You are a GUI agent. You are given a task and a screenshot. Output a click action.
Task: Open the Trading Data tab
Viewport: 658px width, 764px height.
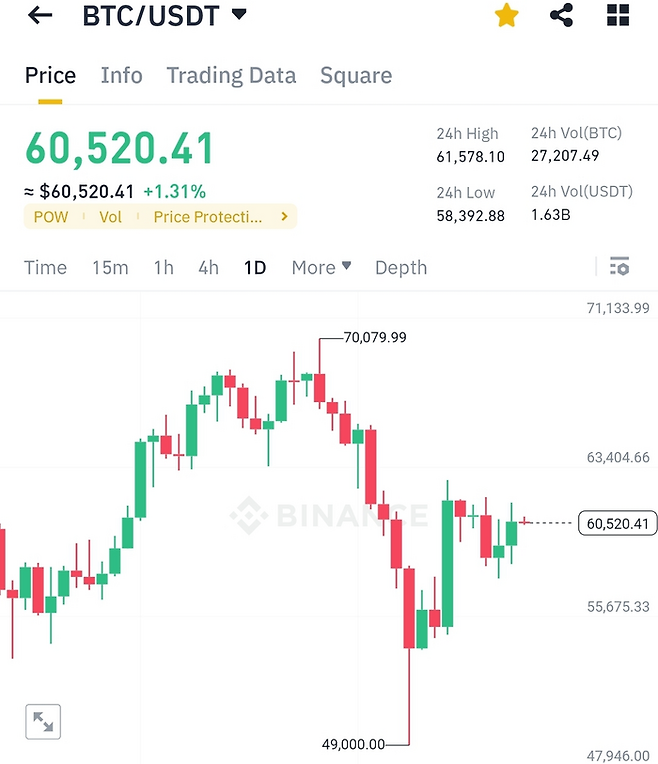[231, 76]
